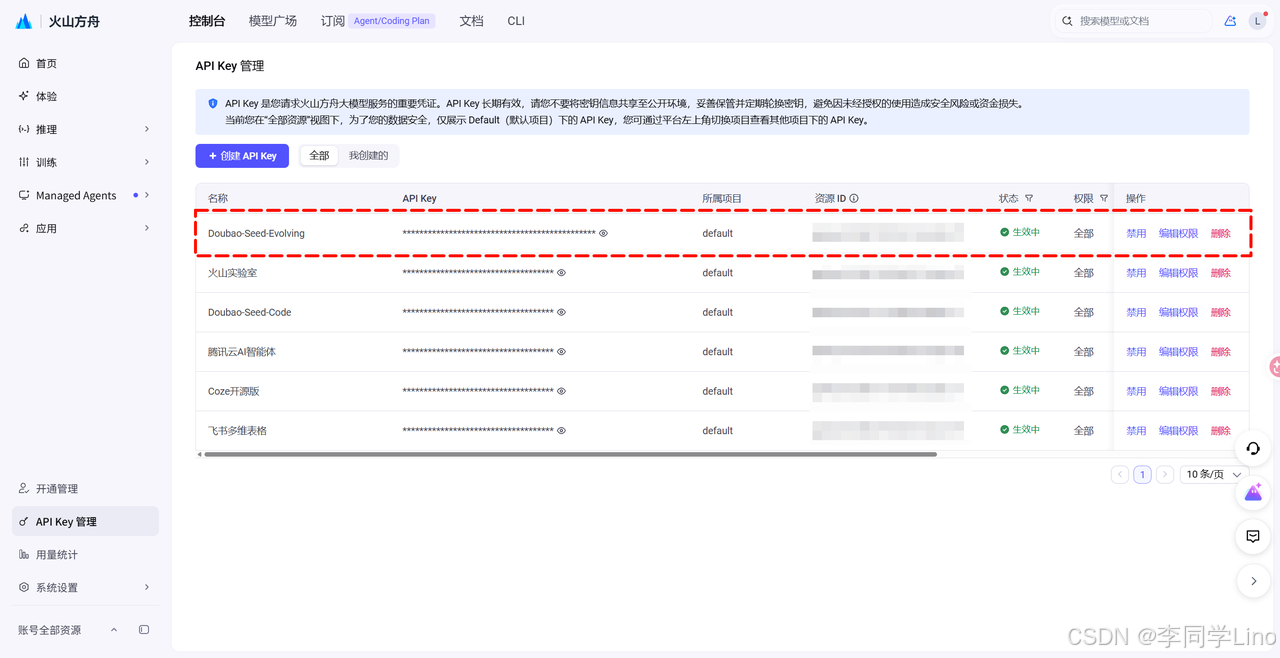This screenshot has height=658, width=1280.
Task: Click 删除 for 飞书多维表格
Action: point(1221,431)
